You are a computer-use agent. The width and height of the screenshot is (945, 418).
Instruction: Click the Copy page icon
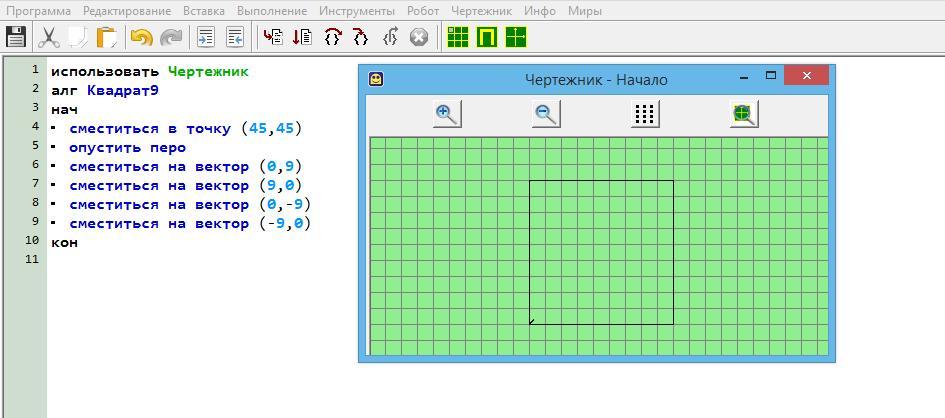click(x=77, y=37)
